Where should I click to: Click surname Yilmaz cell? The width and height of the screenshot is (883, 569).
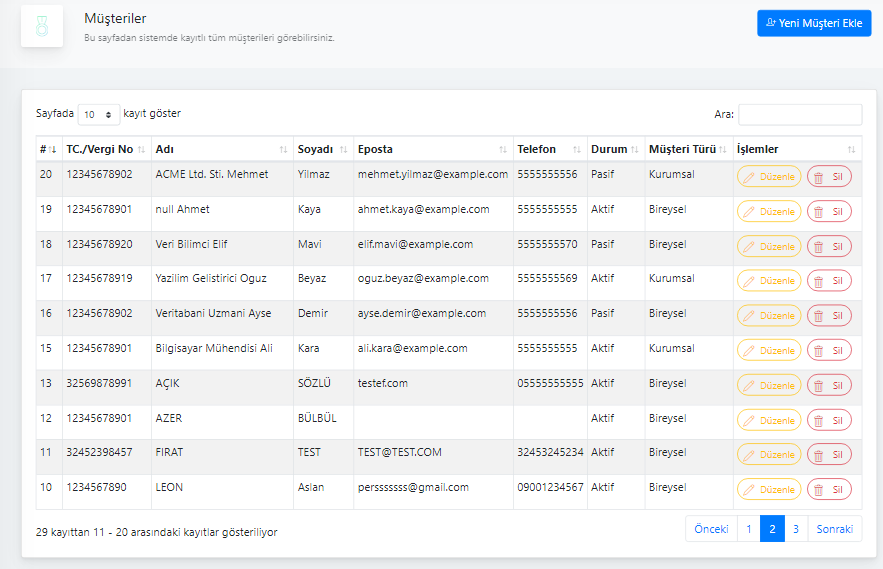click(314, 174)
